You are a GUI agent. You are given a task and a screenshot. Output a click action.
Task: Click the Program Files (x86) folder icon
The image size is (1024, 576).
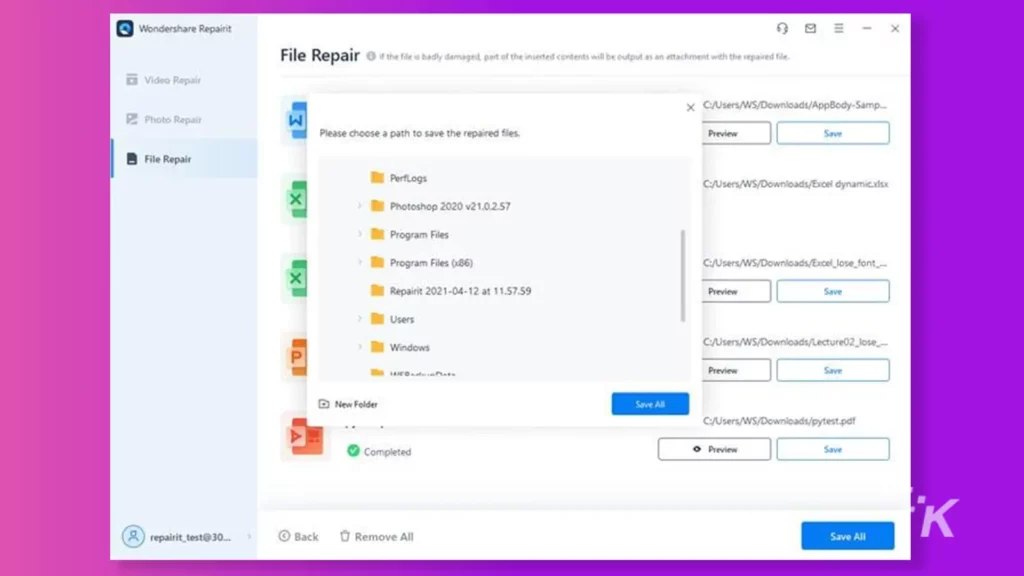click(377, 263)
